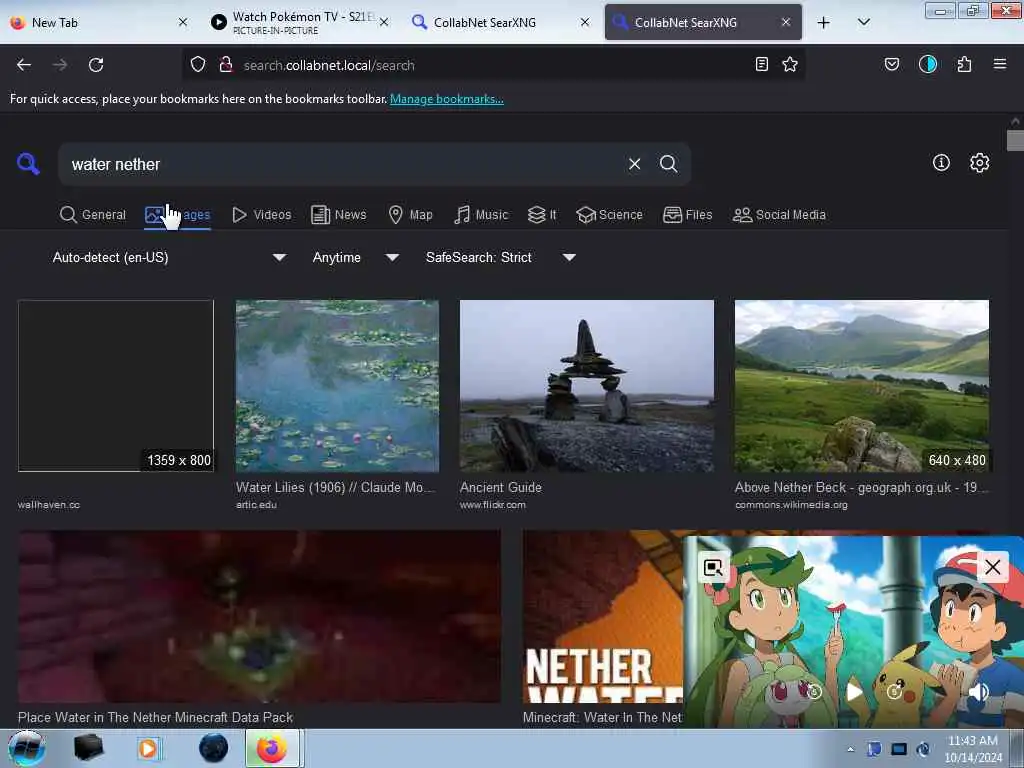Show hidden system tray icons
Viewport: 1024px width, 768px height.
(850, 749)
